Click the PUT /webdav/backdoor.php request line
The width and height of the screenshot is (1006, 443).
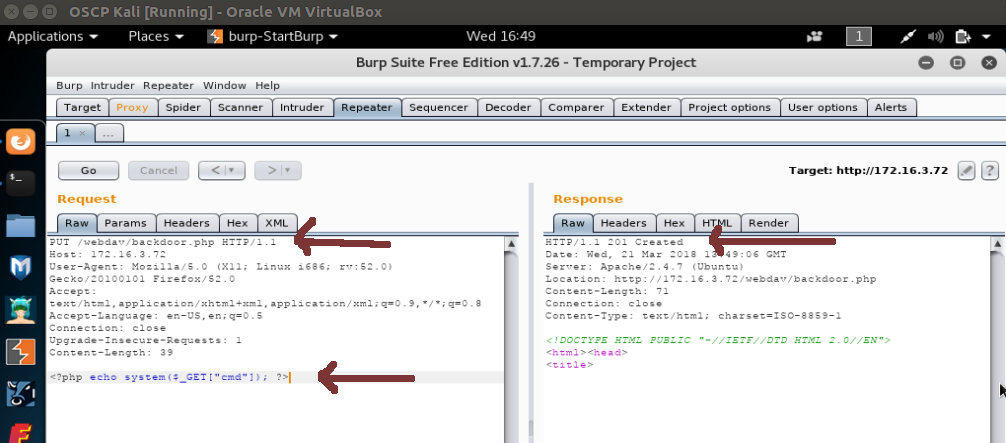pyautogui.click(x=162, y=242)
